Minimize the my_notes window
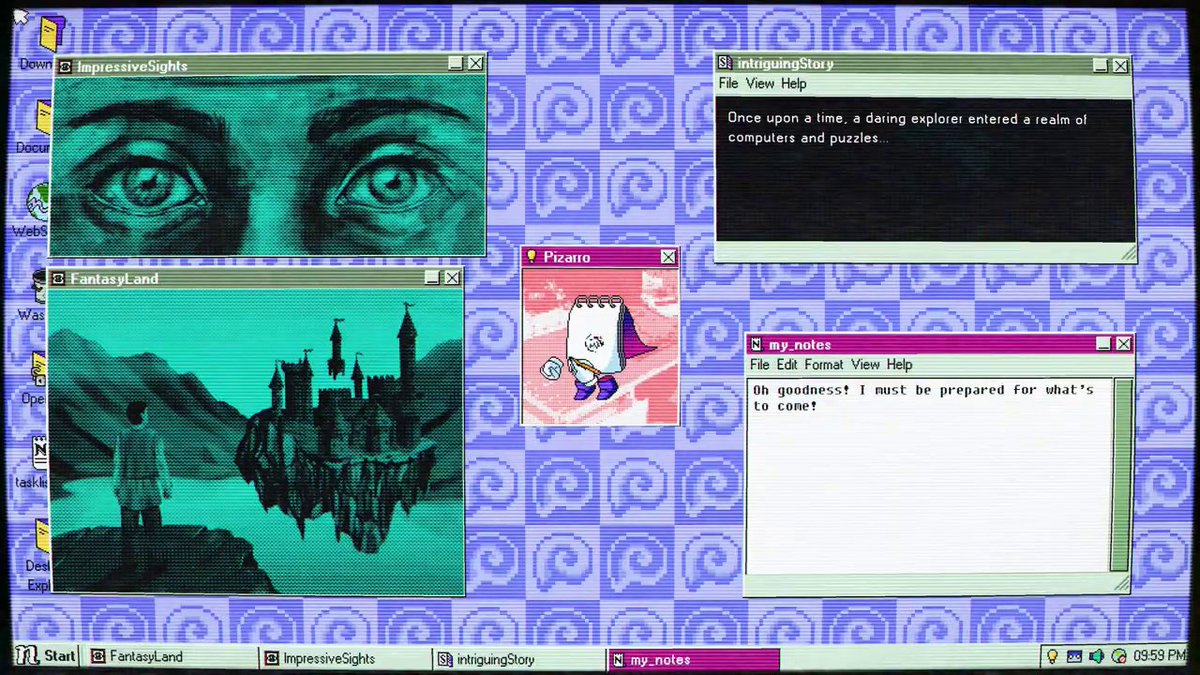 [1103, 343]
